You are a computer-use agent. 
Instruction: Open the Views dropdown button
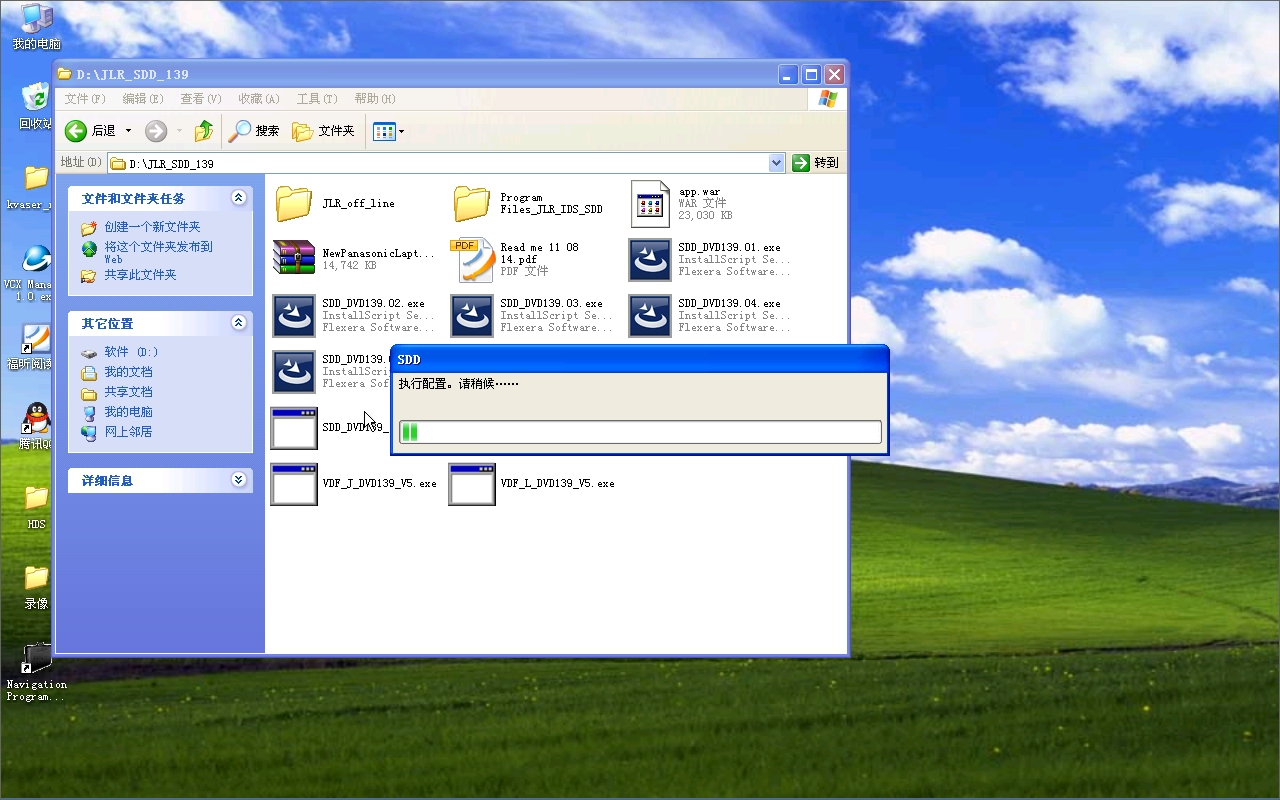point(388,131)
